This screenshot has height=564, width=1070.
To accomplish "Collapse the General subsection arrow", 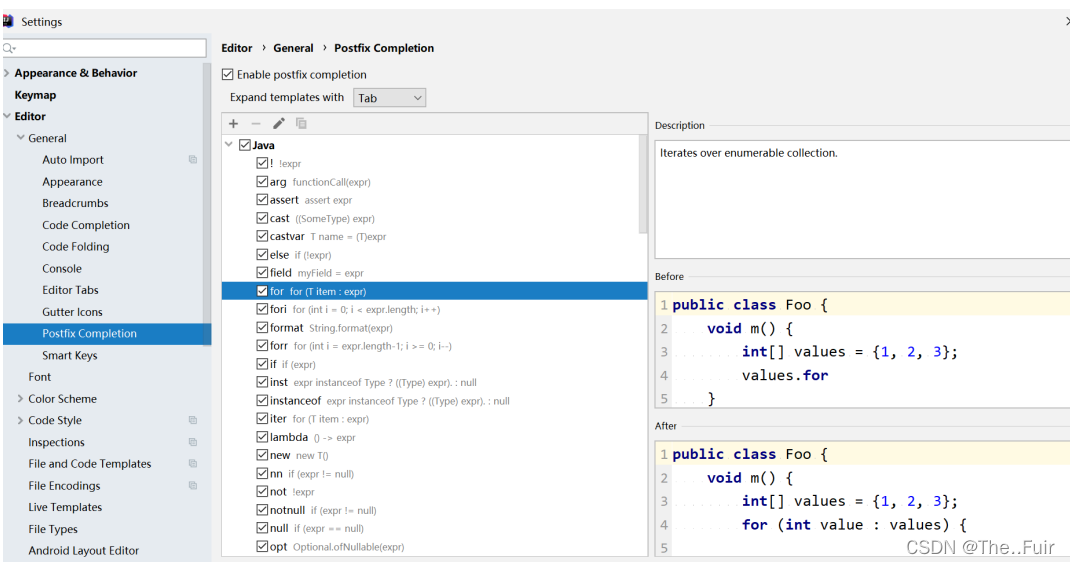I will [20, 138].
